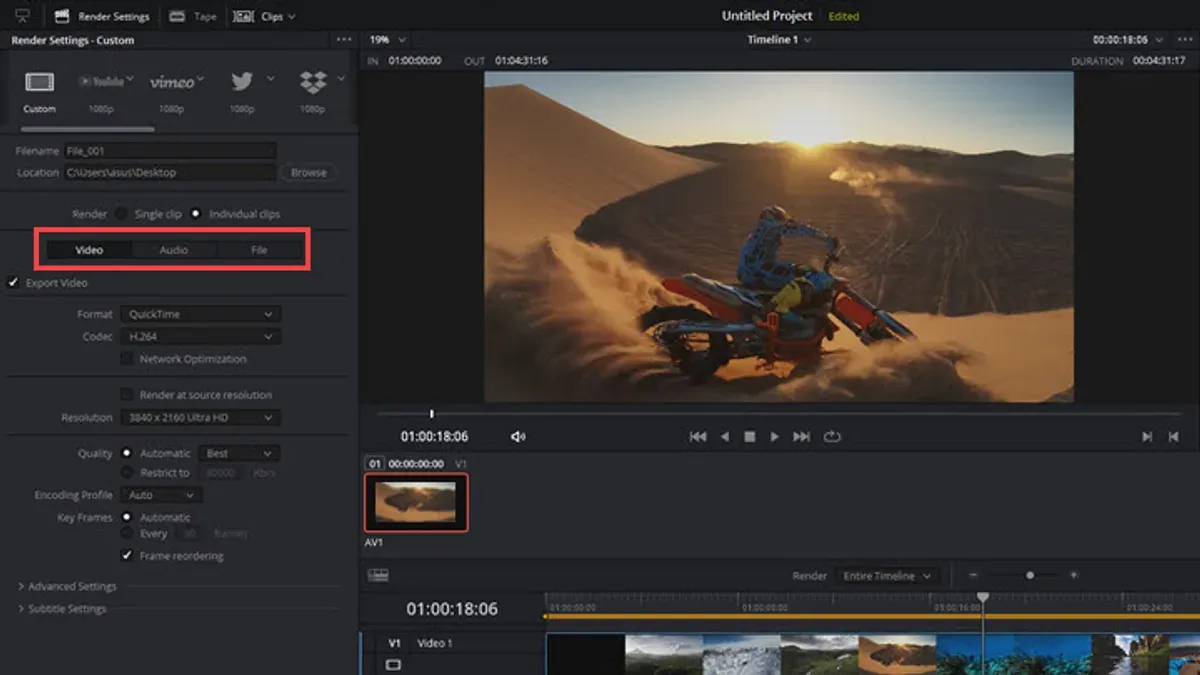Select the Individual clips render option
Viewport: 1200px width, 675px height.
pos(195,214)
